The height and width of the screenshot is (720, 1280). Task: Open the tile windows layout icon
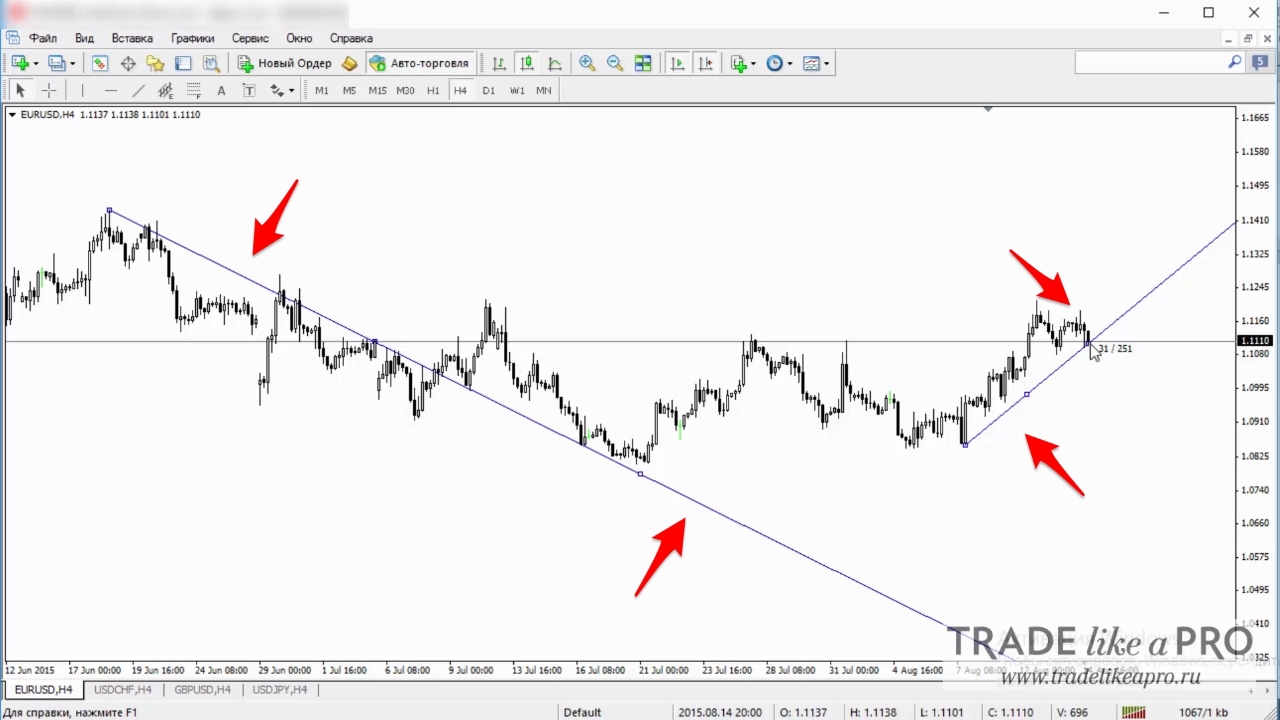coord(643,63)
